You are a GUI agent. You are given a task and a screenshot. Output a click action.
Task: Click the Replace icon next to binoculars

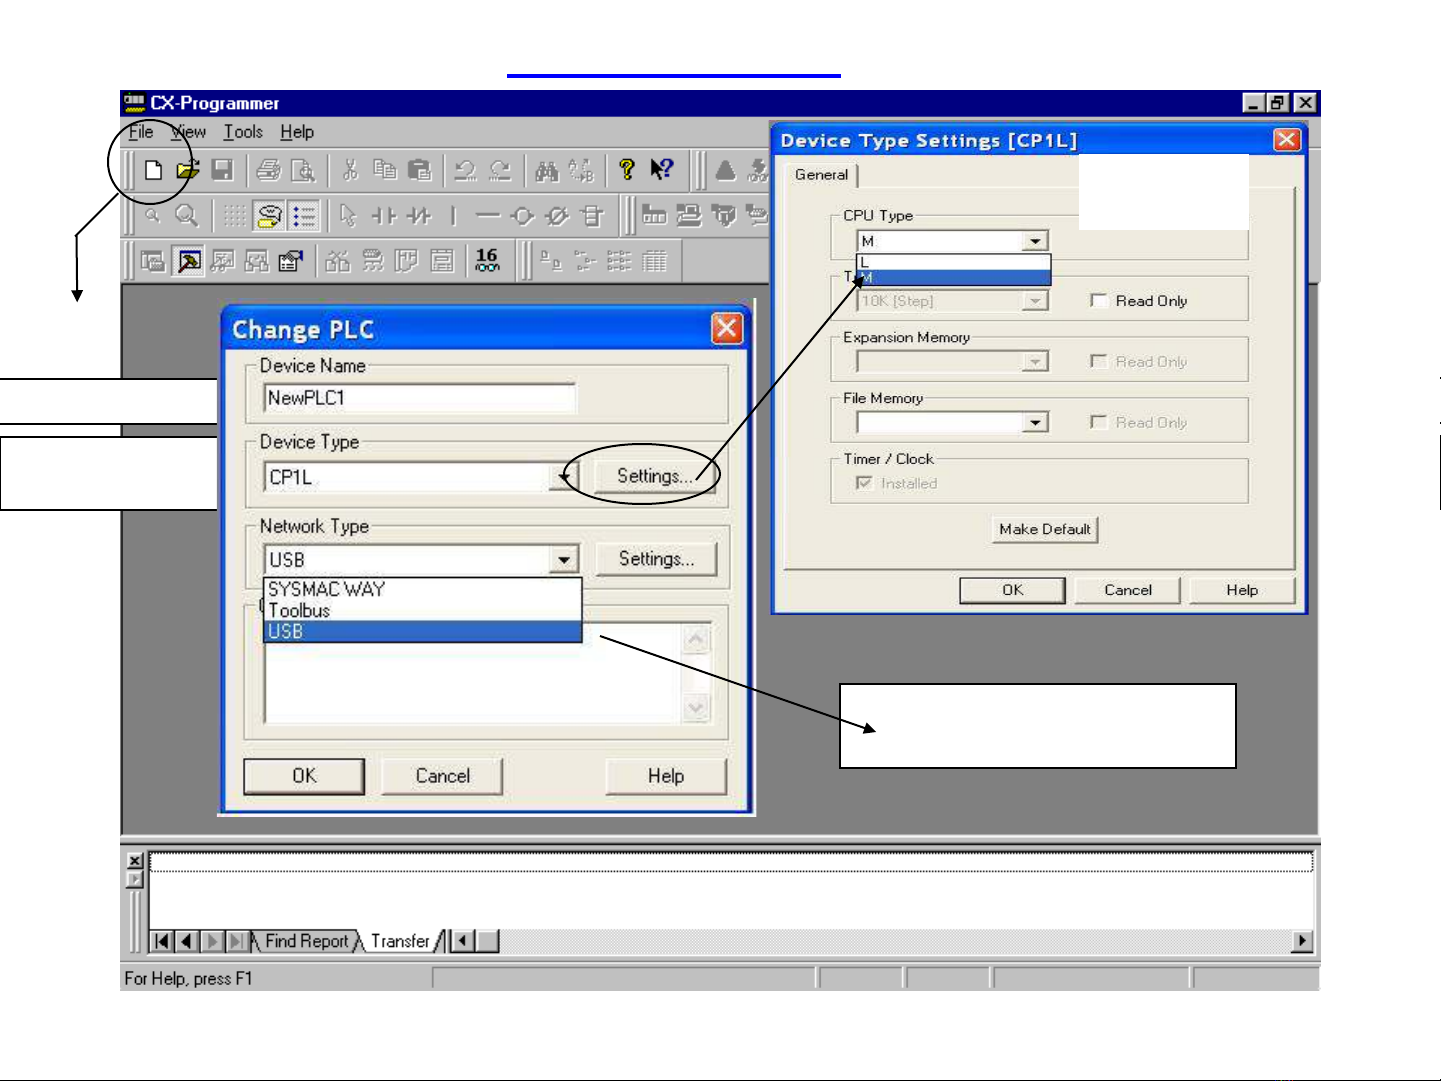581,170
